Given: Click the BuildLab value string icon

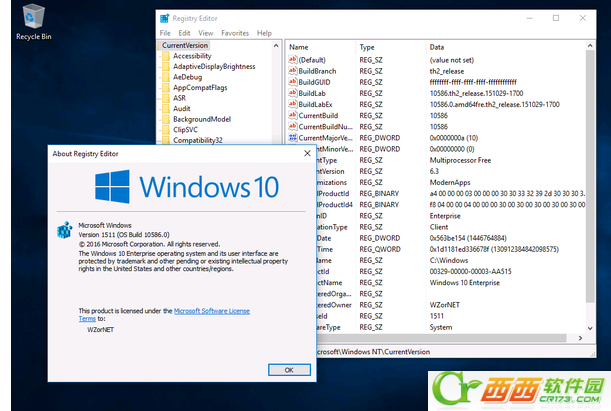Looking at the screenshot, I should click(293, 93).
